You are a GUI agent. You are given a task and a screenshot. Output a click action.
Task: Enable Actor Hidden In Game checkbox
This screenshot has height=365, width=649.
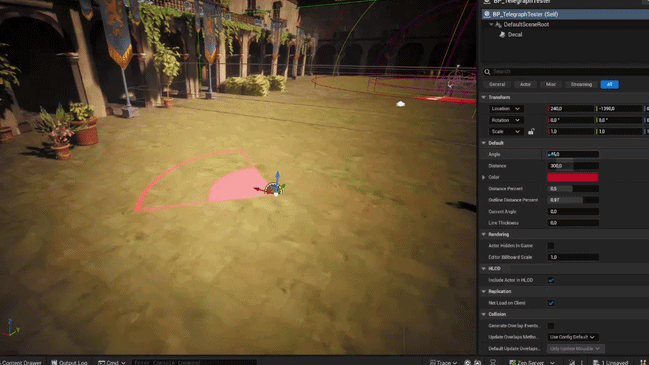[551, 246]
